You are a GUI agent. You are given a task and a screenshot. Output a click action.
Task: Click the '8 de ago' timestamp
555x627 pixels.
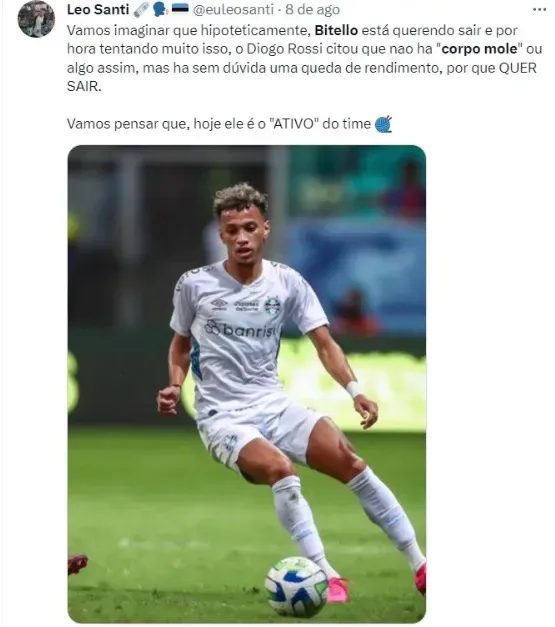312,9
